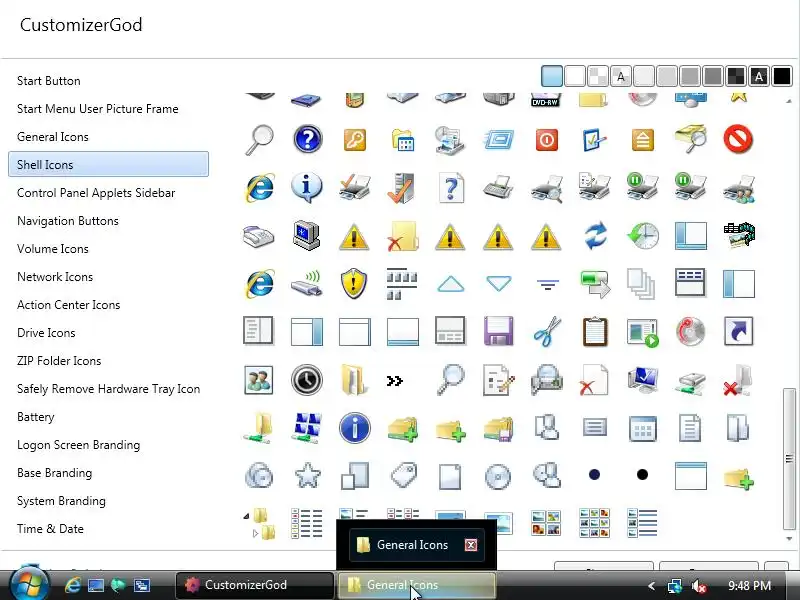This screenshot has width=800, height=600.
Task: Select the yellow security shield icon
Action: tap(354, 284)
